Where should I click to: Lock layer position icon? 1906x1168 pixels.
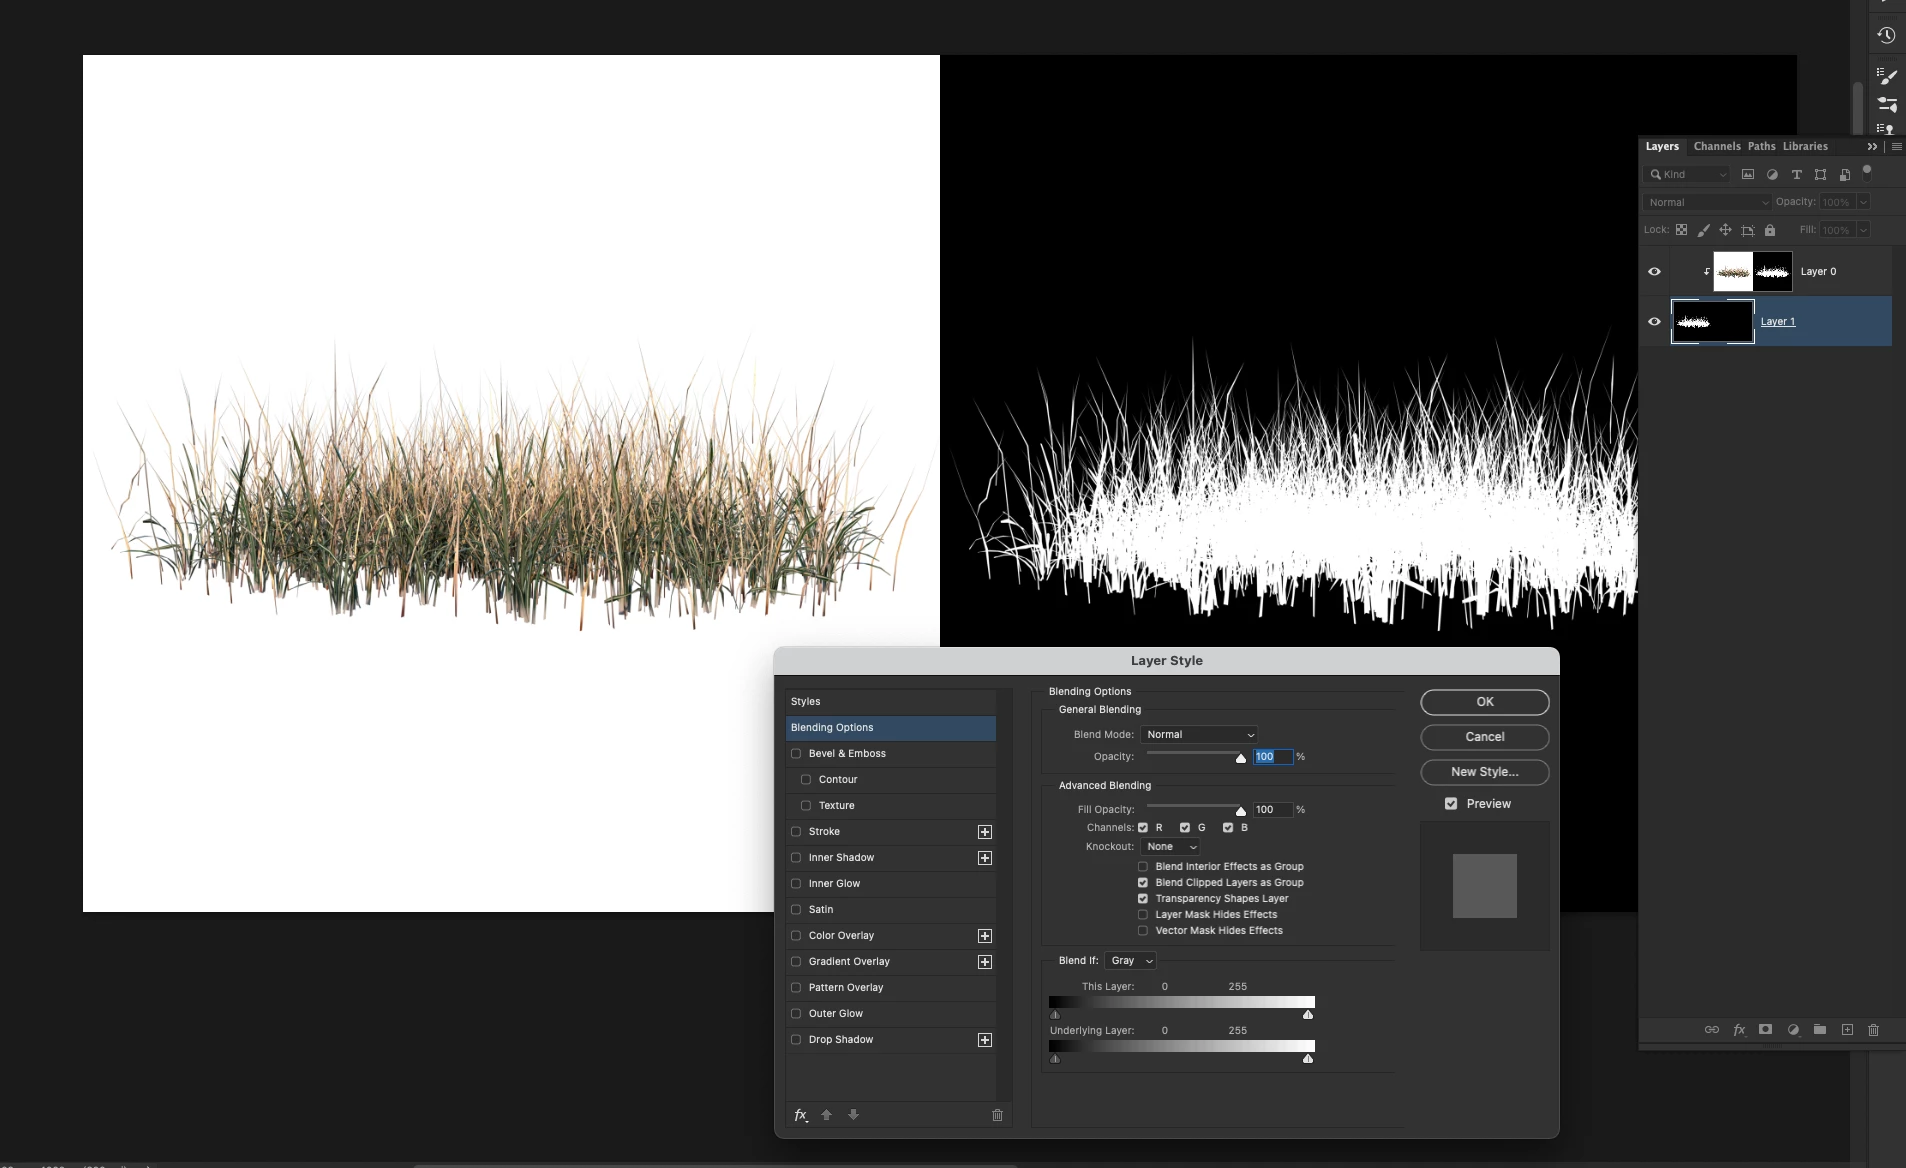1725,230
